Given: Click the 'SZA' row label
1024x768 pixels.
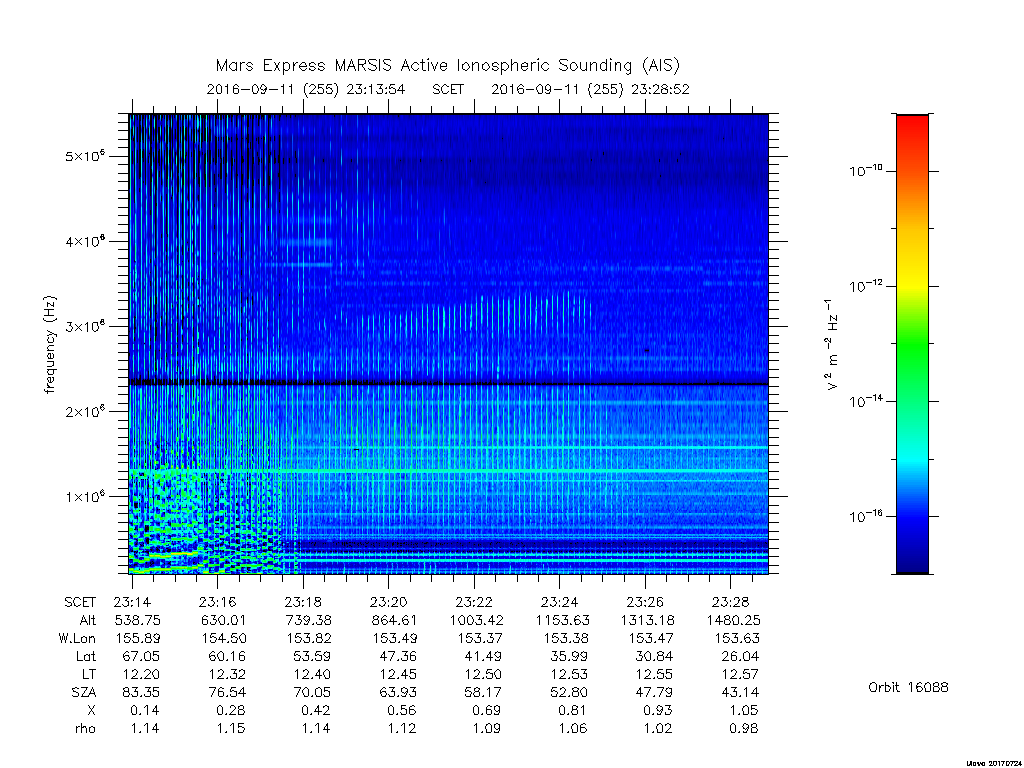Looking at the screenshot, I should click(83, 692).
